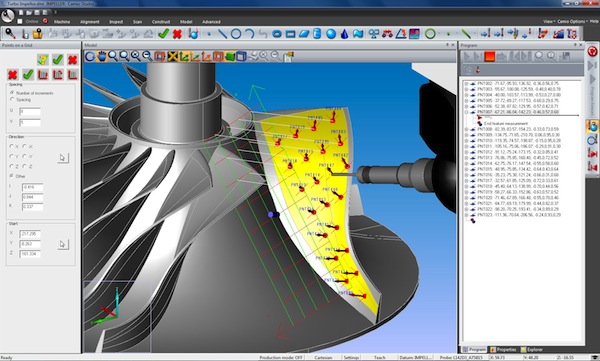
Task: Select the blue plane feature tool
Action: 304,34
